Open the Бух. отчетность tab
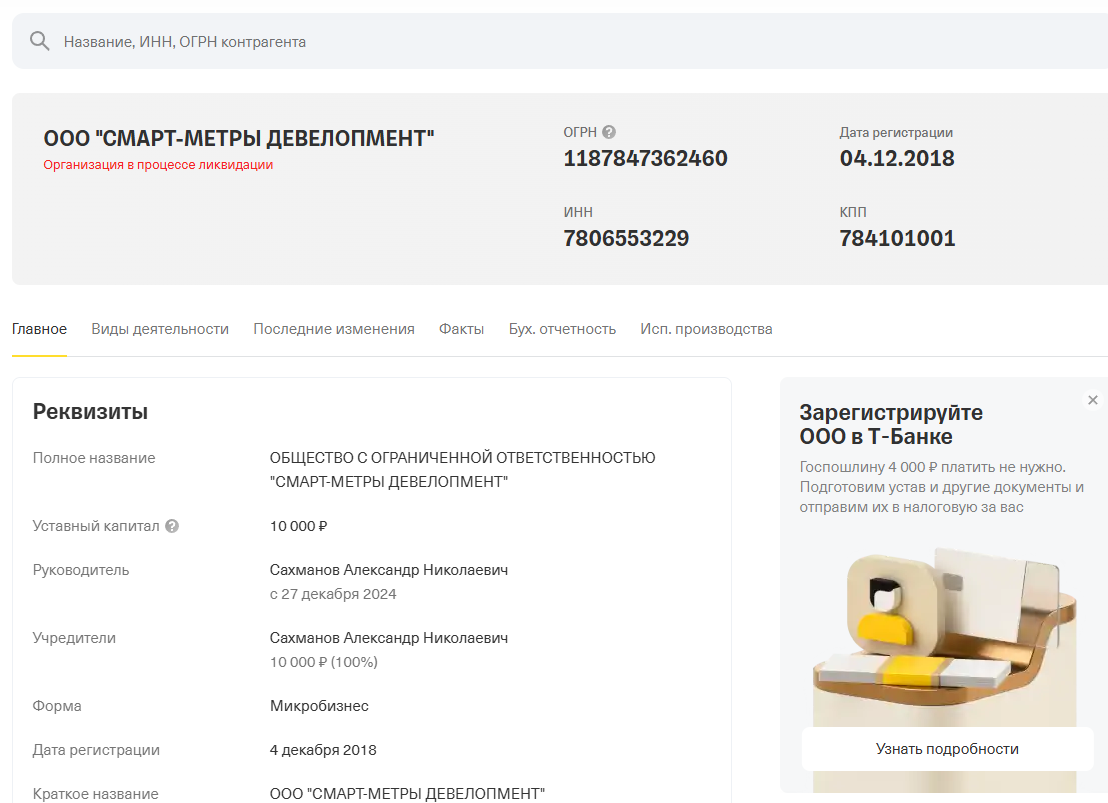The width and height of the screenshot is (1108, 803). [x=562, y=329]
